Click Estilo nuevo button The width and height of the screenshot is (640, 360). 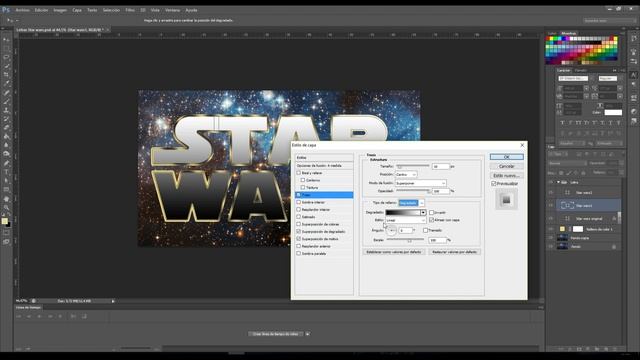pyautogui.click(x=507, y=176)
